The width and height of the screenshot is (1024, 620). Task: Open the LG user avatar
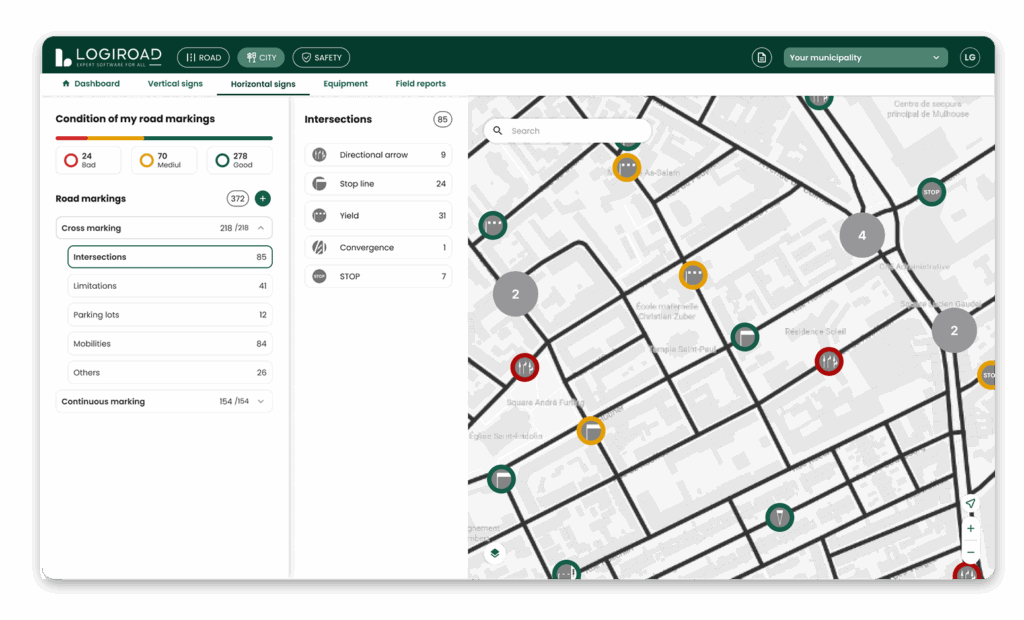(969, 58)
